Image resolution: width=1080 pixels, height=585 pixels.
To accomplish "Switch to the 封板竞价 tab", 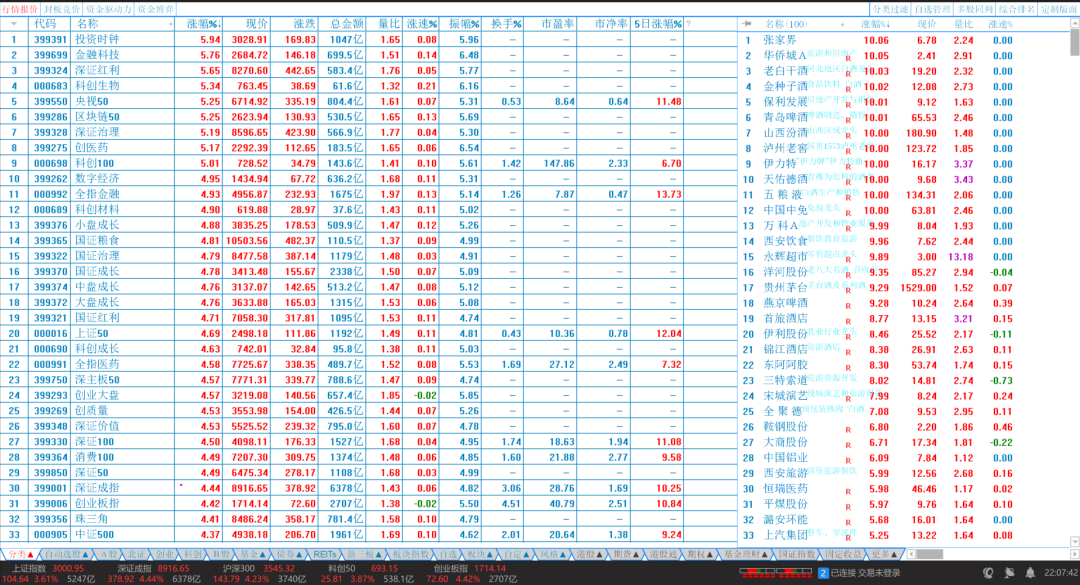I will click(61, 10).
